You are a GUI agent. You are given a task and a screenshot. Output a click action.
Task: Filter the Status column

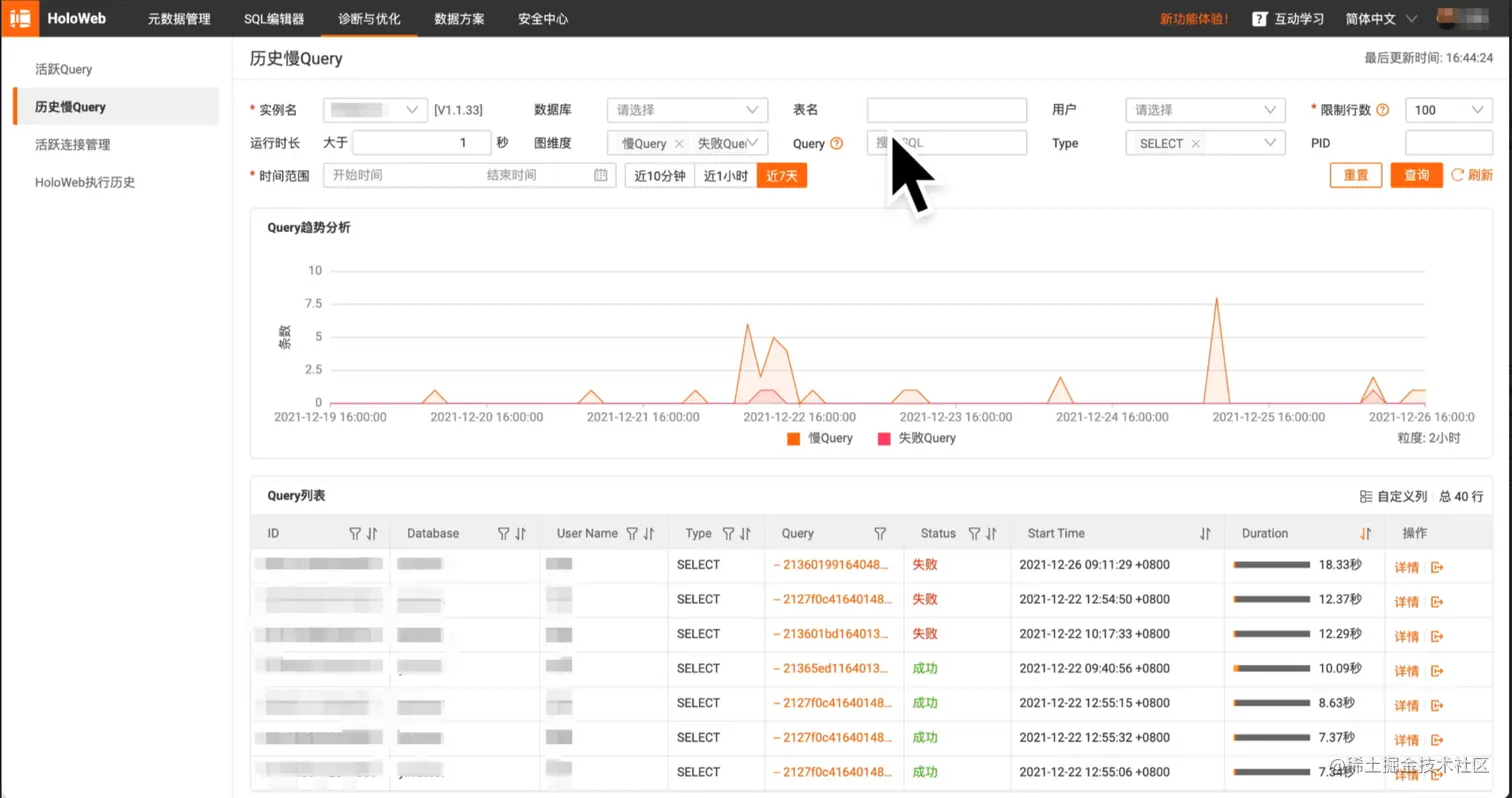point(974,534)
